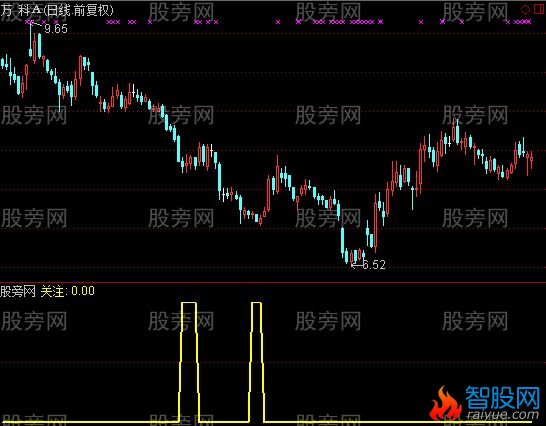
Task: Click the red square panel icon
Action: coord(539,9)
